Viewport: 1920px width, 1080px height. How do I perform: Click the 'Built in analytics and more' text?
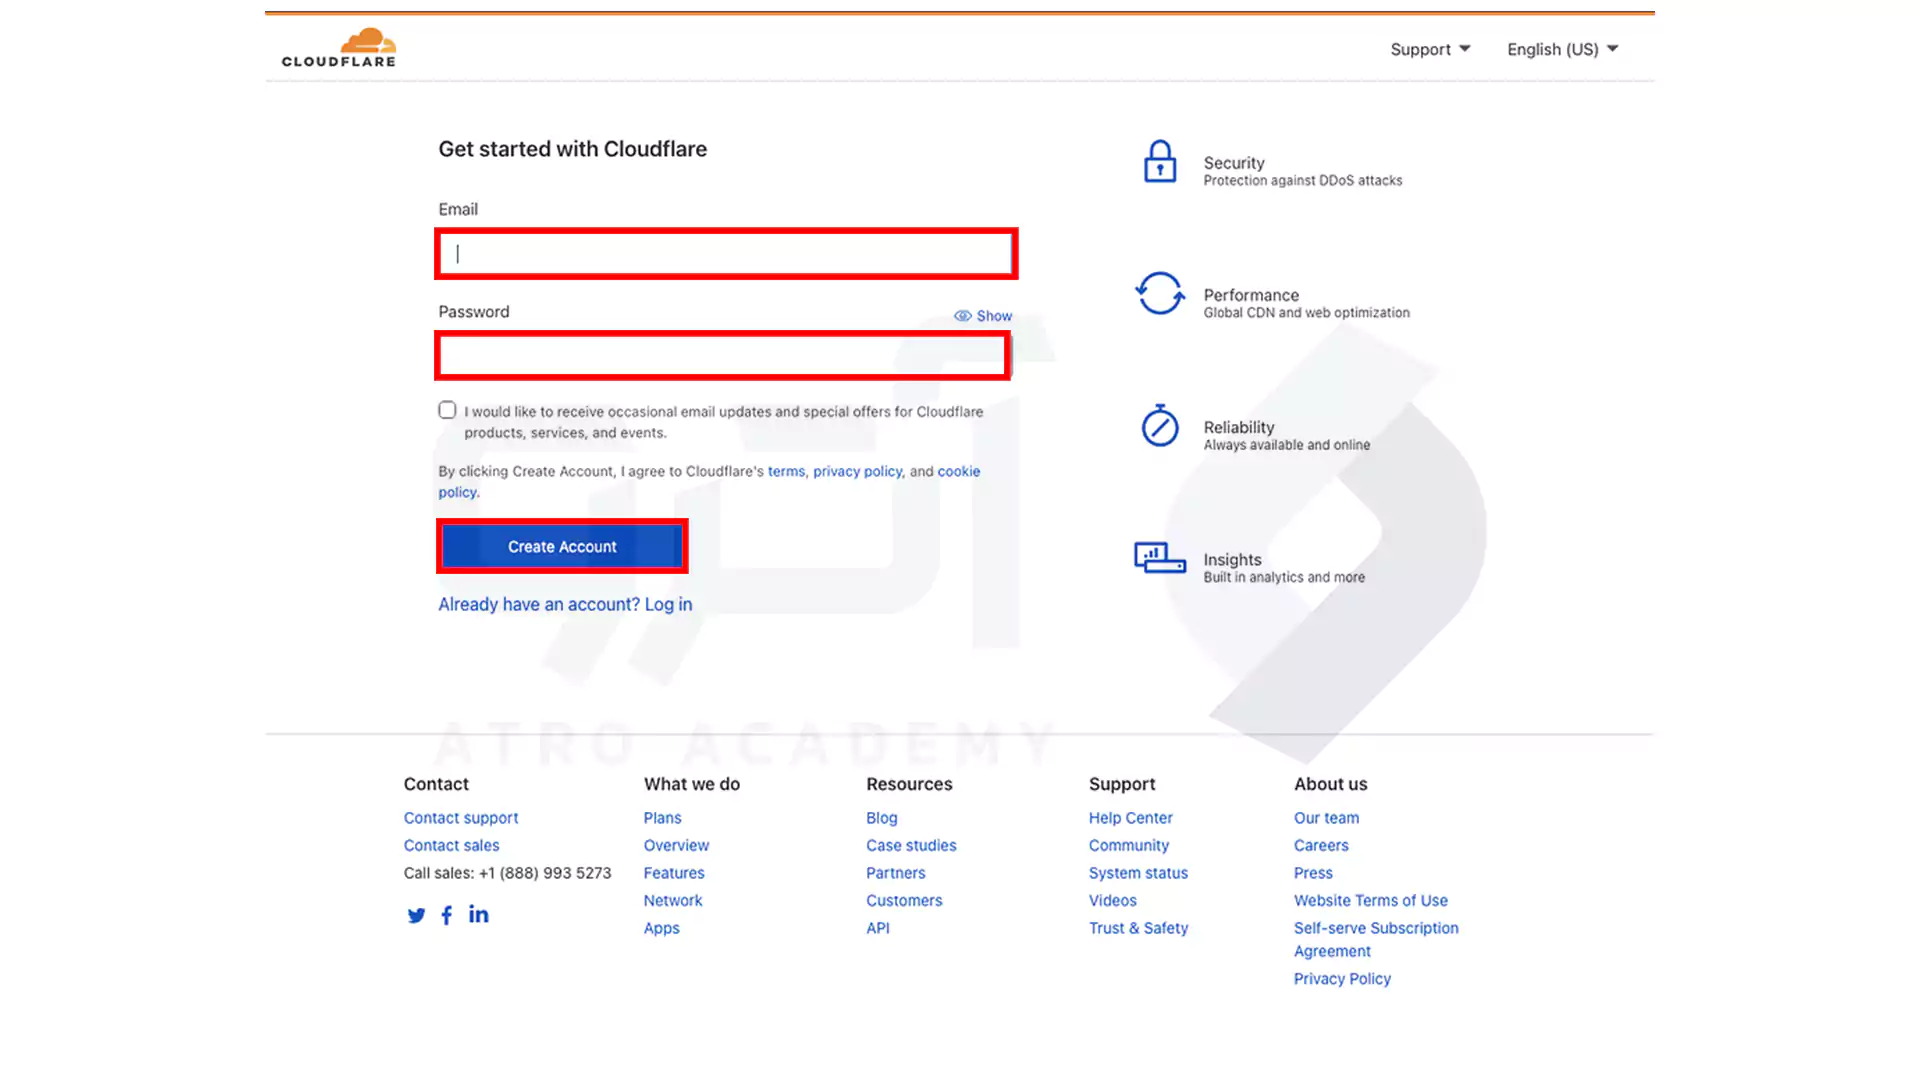click(x=1284, y=578)
